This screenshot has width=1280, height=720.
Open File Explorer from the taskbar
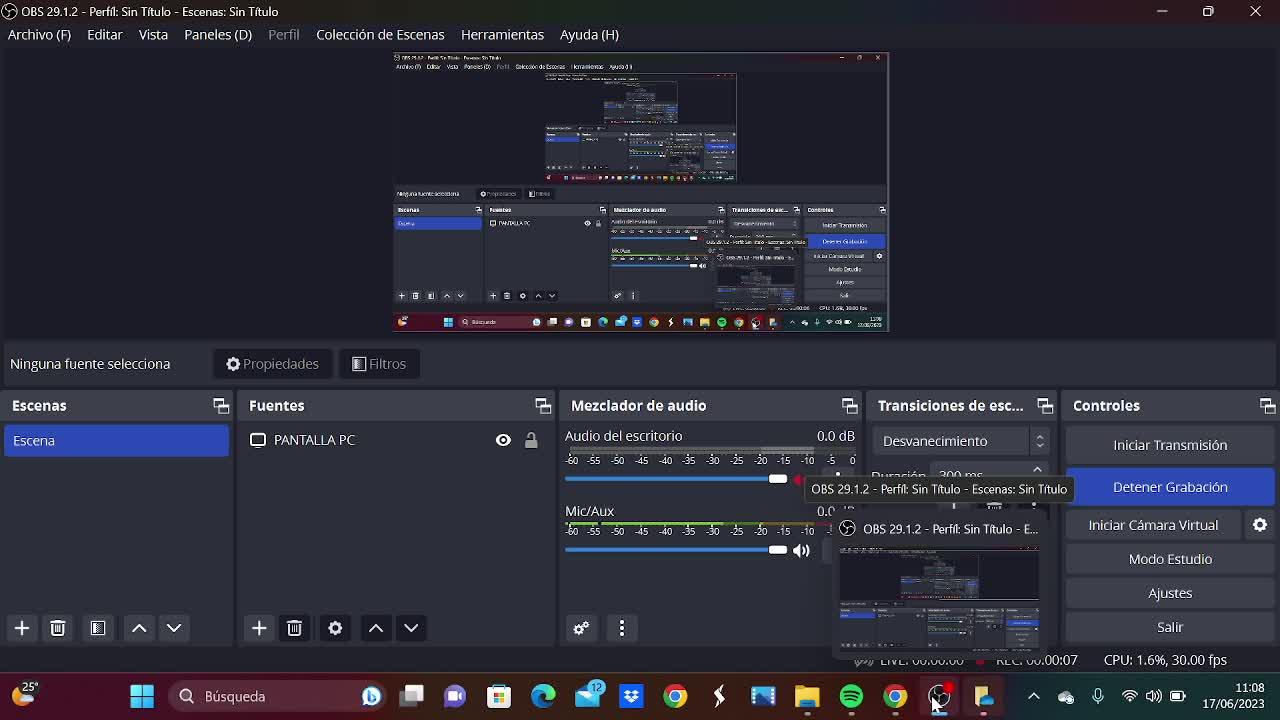click(x=807, y=696)
